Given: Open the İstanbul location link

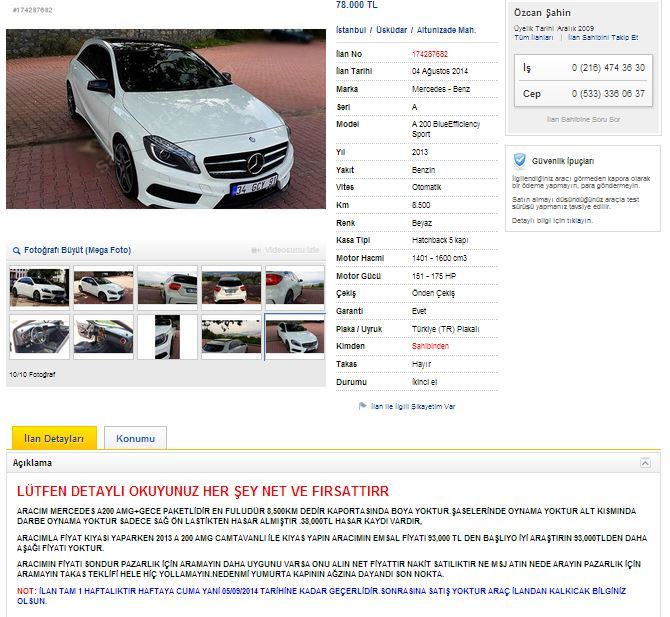Looking at the screenshot, I should point(351,30).
